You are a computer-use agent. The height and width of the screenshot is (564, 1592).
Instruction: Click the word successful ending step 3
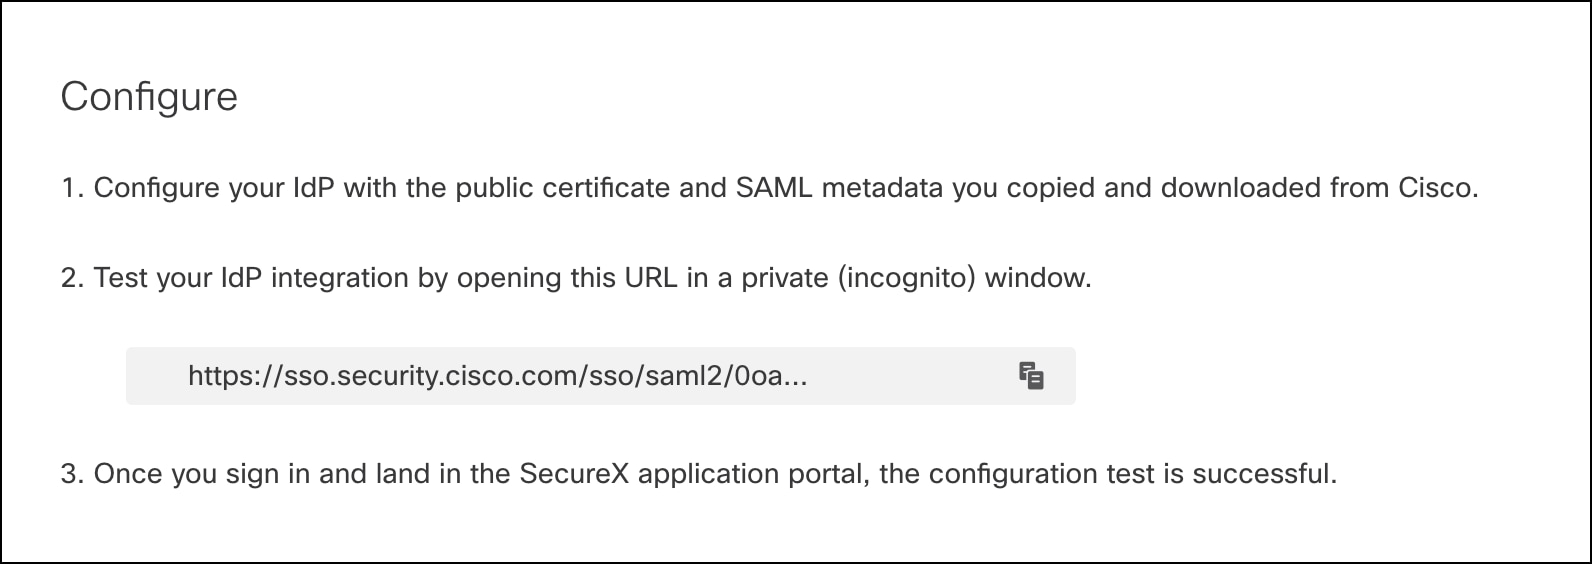tap(1263, 473)
